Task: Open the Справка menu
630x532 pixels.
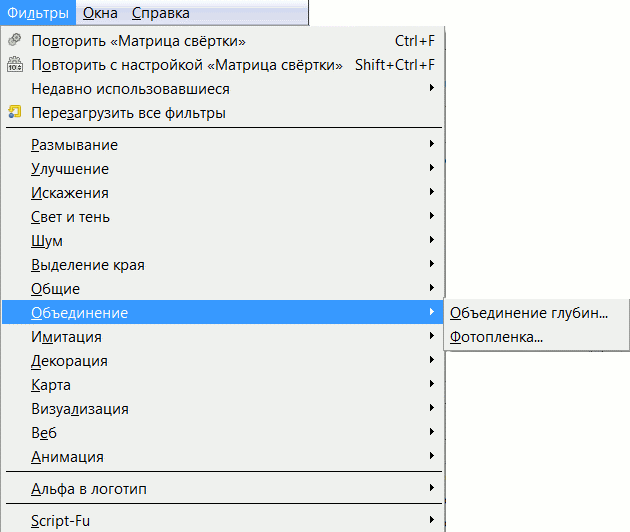Action: click(160, 13)
